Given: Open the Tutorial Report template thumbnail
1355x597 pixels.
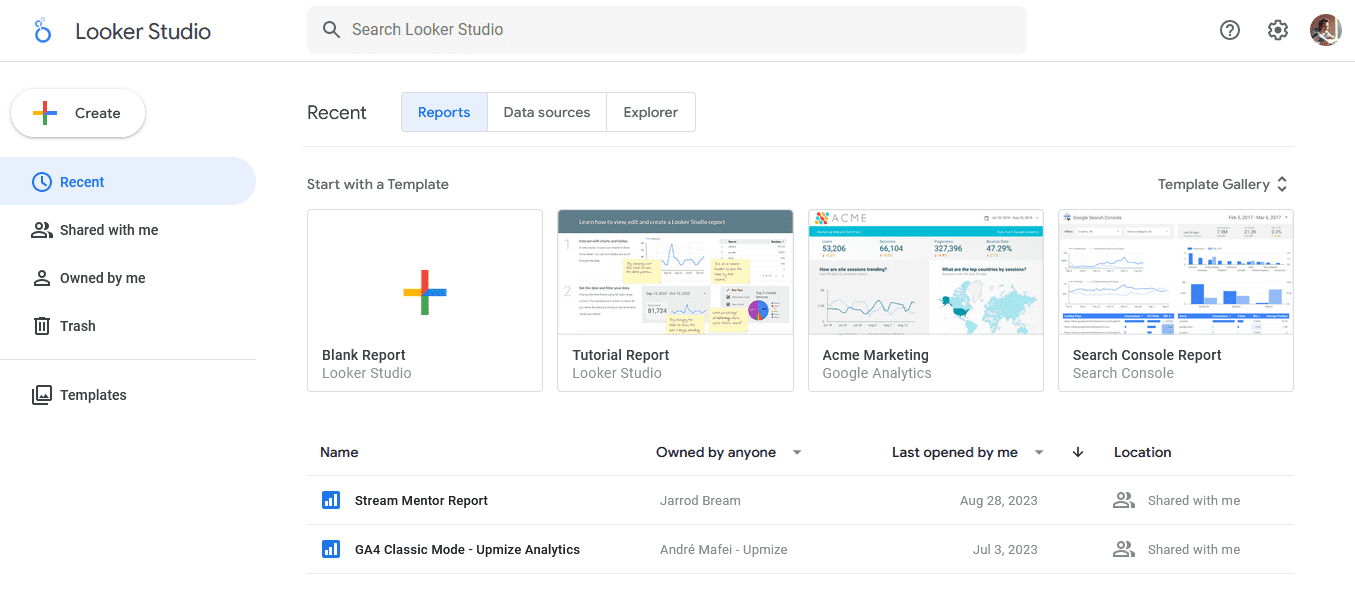Looking at the screenshot, I should point(675,272).
